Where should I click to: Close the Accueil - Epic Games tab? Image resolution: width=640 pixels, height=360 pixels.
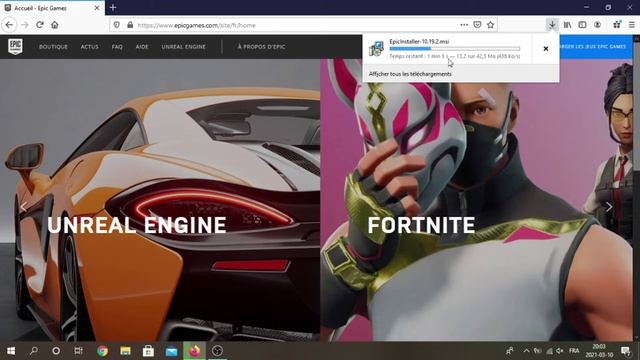[97, 8]
